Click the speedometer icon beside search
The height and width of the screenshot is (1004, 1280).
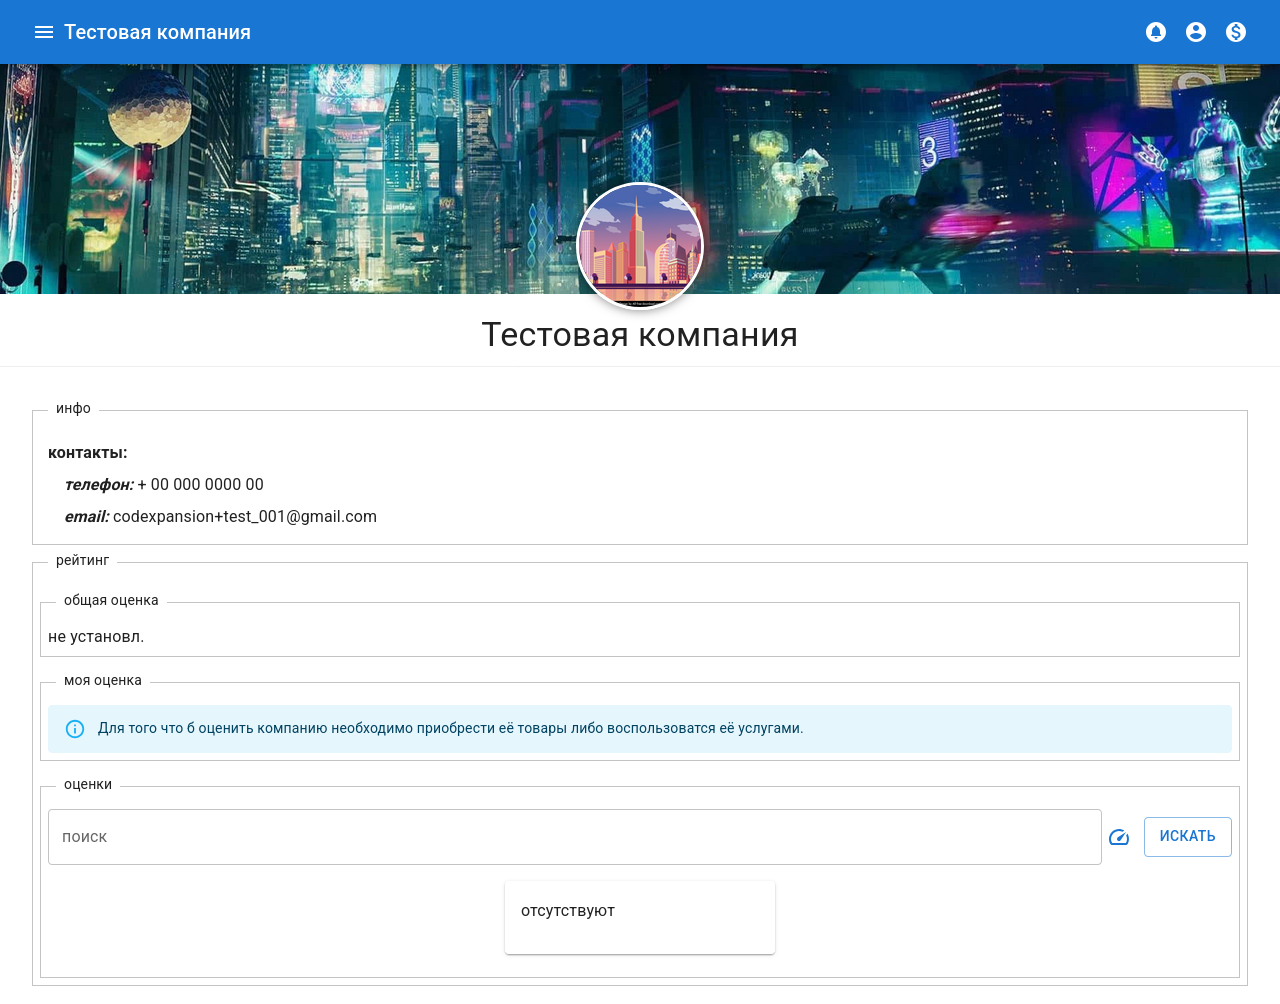1119,837
